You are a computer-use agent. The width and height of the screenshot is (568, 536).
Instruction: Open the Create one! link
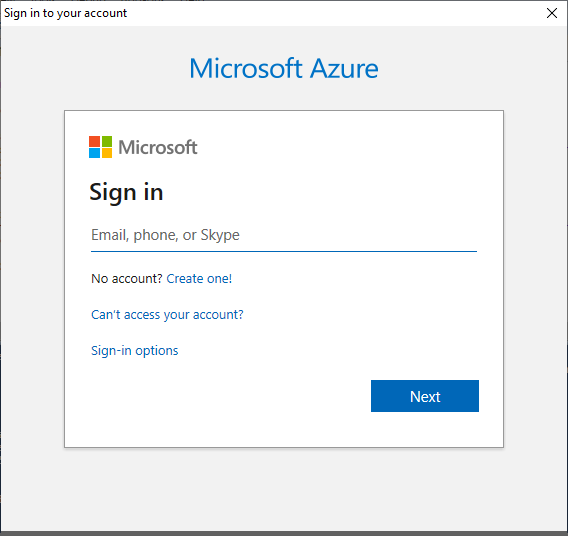199,279
